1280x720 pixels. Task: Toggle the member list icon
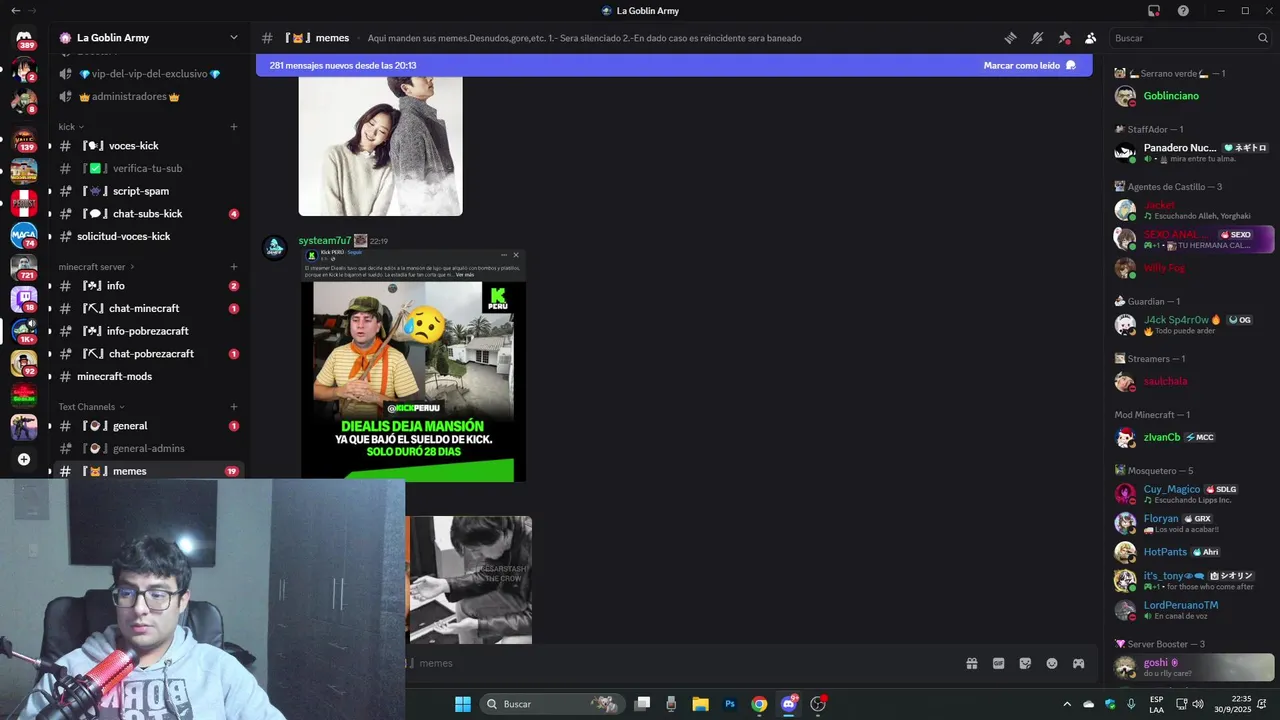pos(1090,38)
